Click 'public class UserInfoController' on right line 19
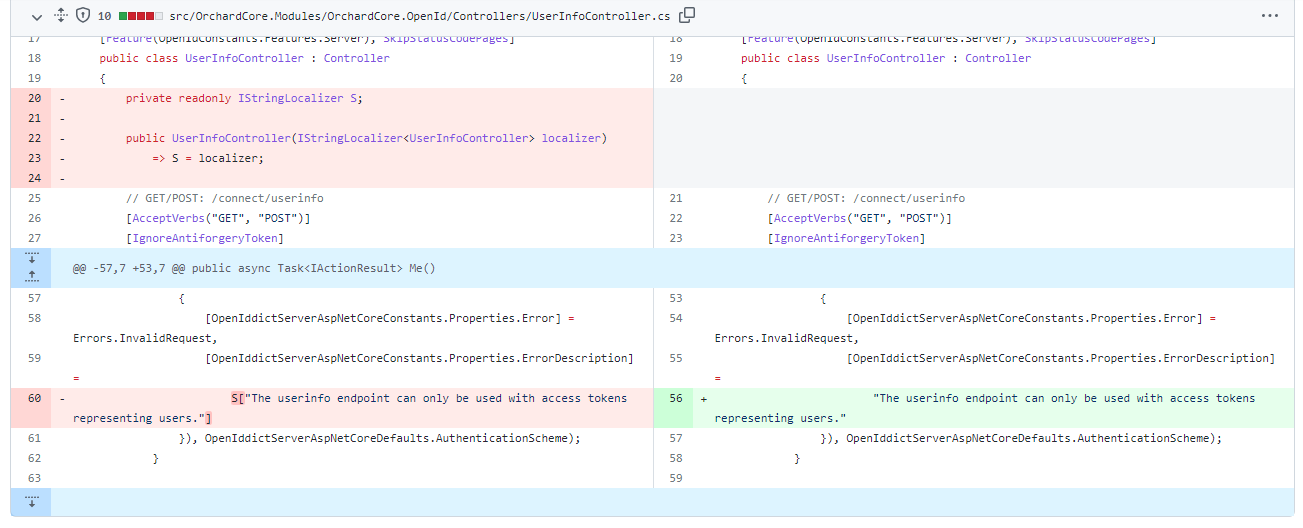The width and height of the screenshot is (1303, 528). (x=886, y=58)
